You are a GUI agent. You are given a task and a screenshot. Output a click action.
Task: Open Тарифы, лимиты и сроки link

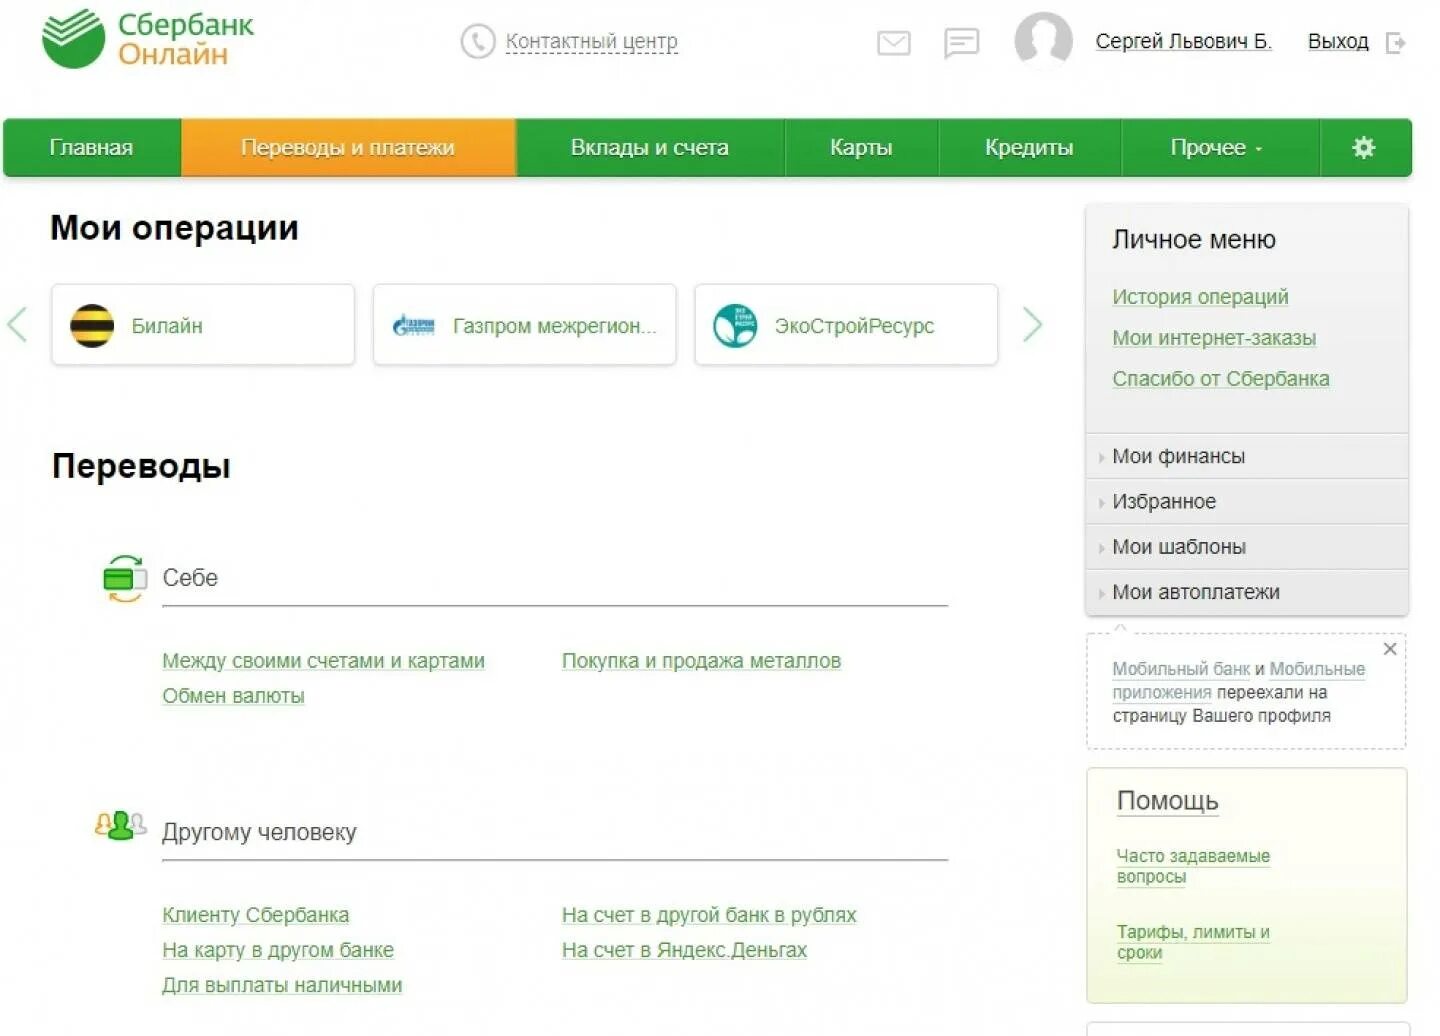click(1193, 942)
